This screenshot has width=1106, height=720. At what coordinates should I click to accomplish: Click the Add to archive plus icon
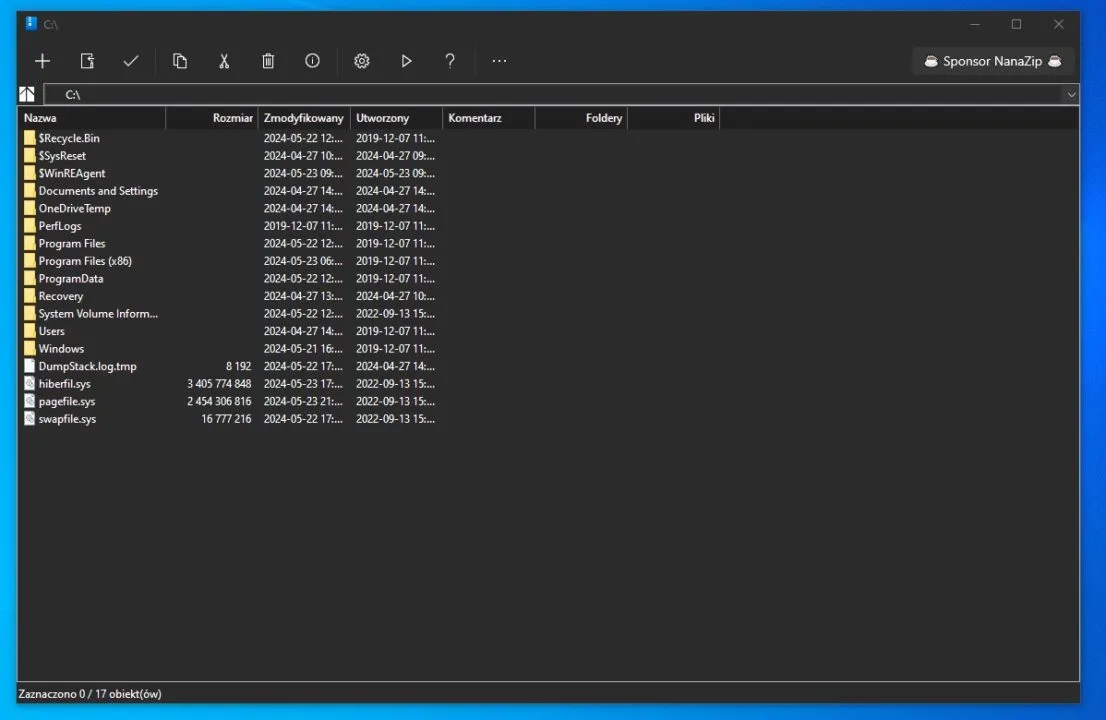(x=42, y=61)
